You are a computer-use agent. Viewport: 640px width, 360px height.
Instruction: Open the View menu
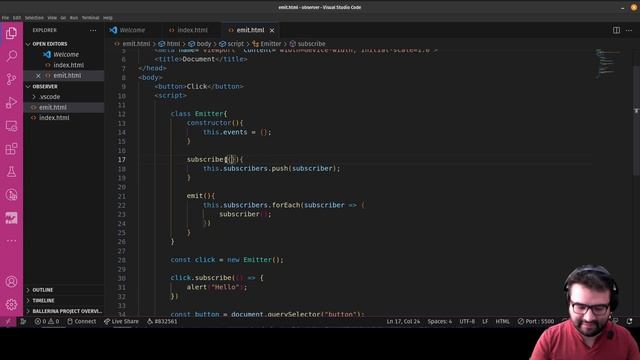pyautogui.click(x=52, y=18)
